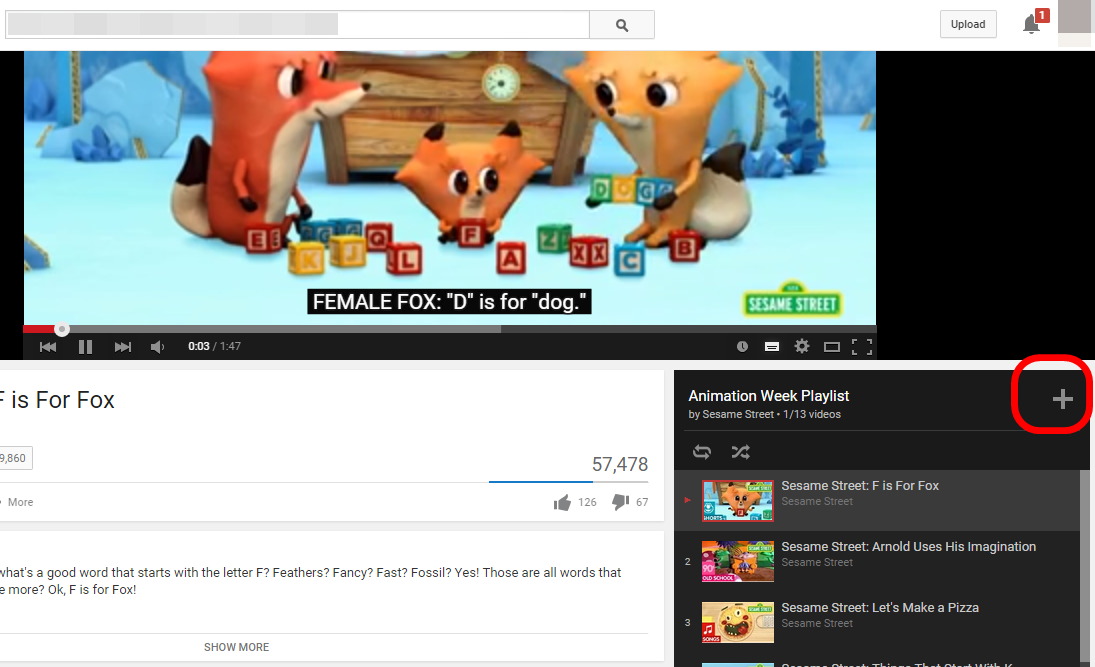Image resolution: width=1095 pixels, height=667 pixels.
Task: Open Sesame Street channel in playlist header
Action: [737, 414]
